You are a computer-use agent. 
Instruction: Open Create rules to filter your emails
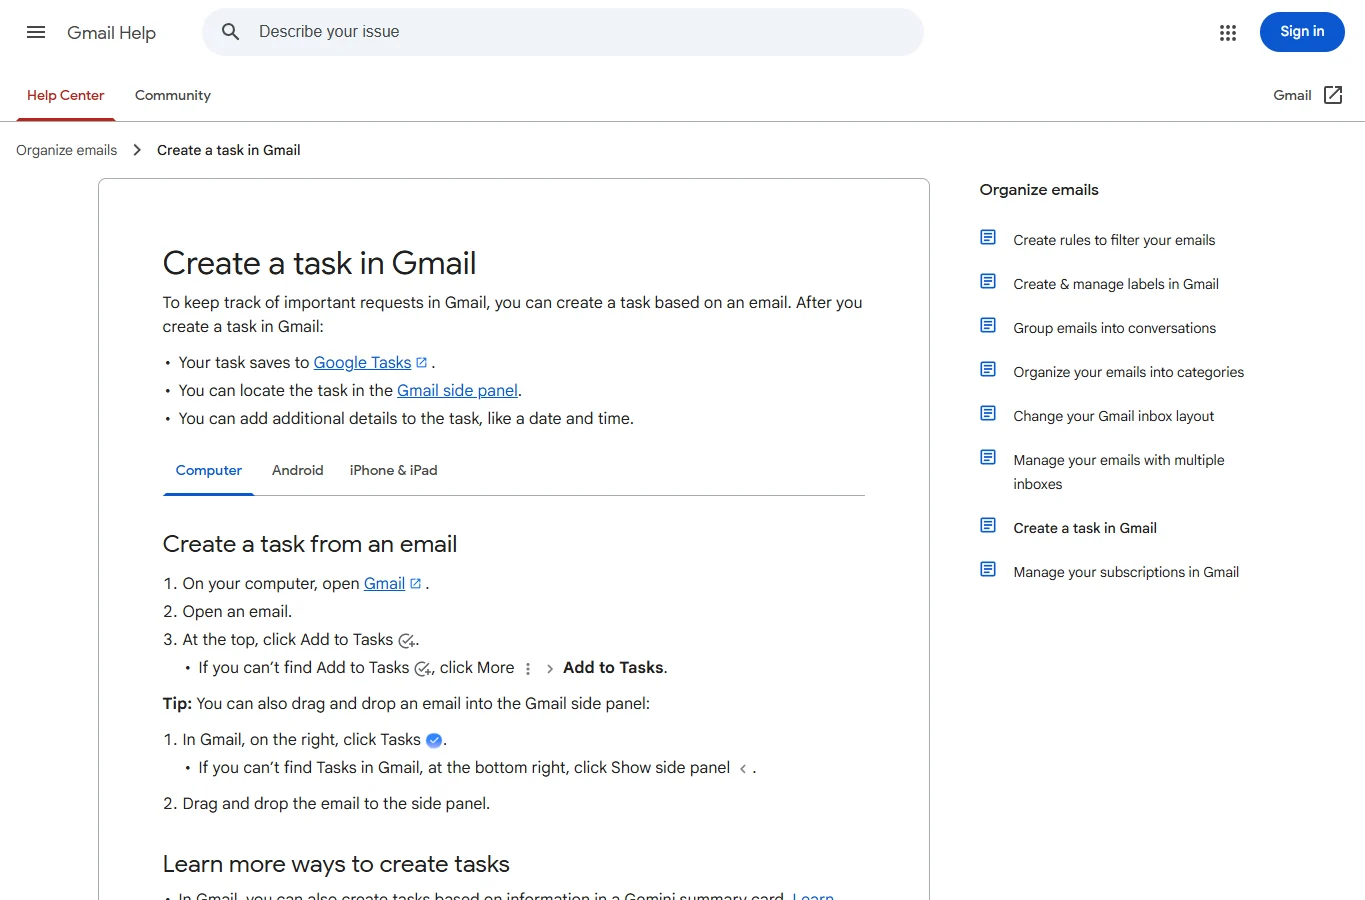pyautogui.click(x=1114, y=240)
